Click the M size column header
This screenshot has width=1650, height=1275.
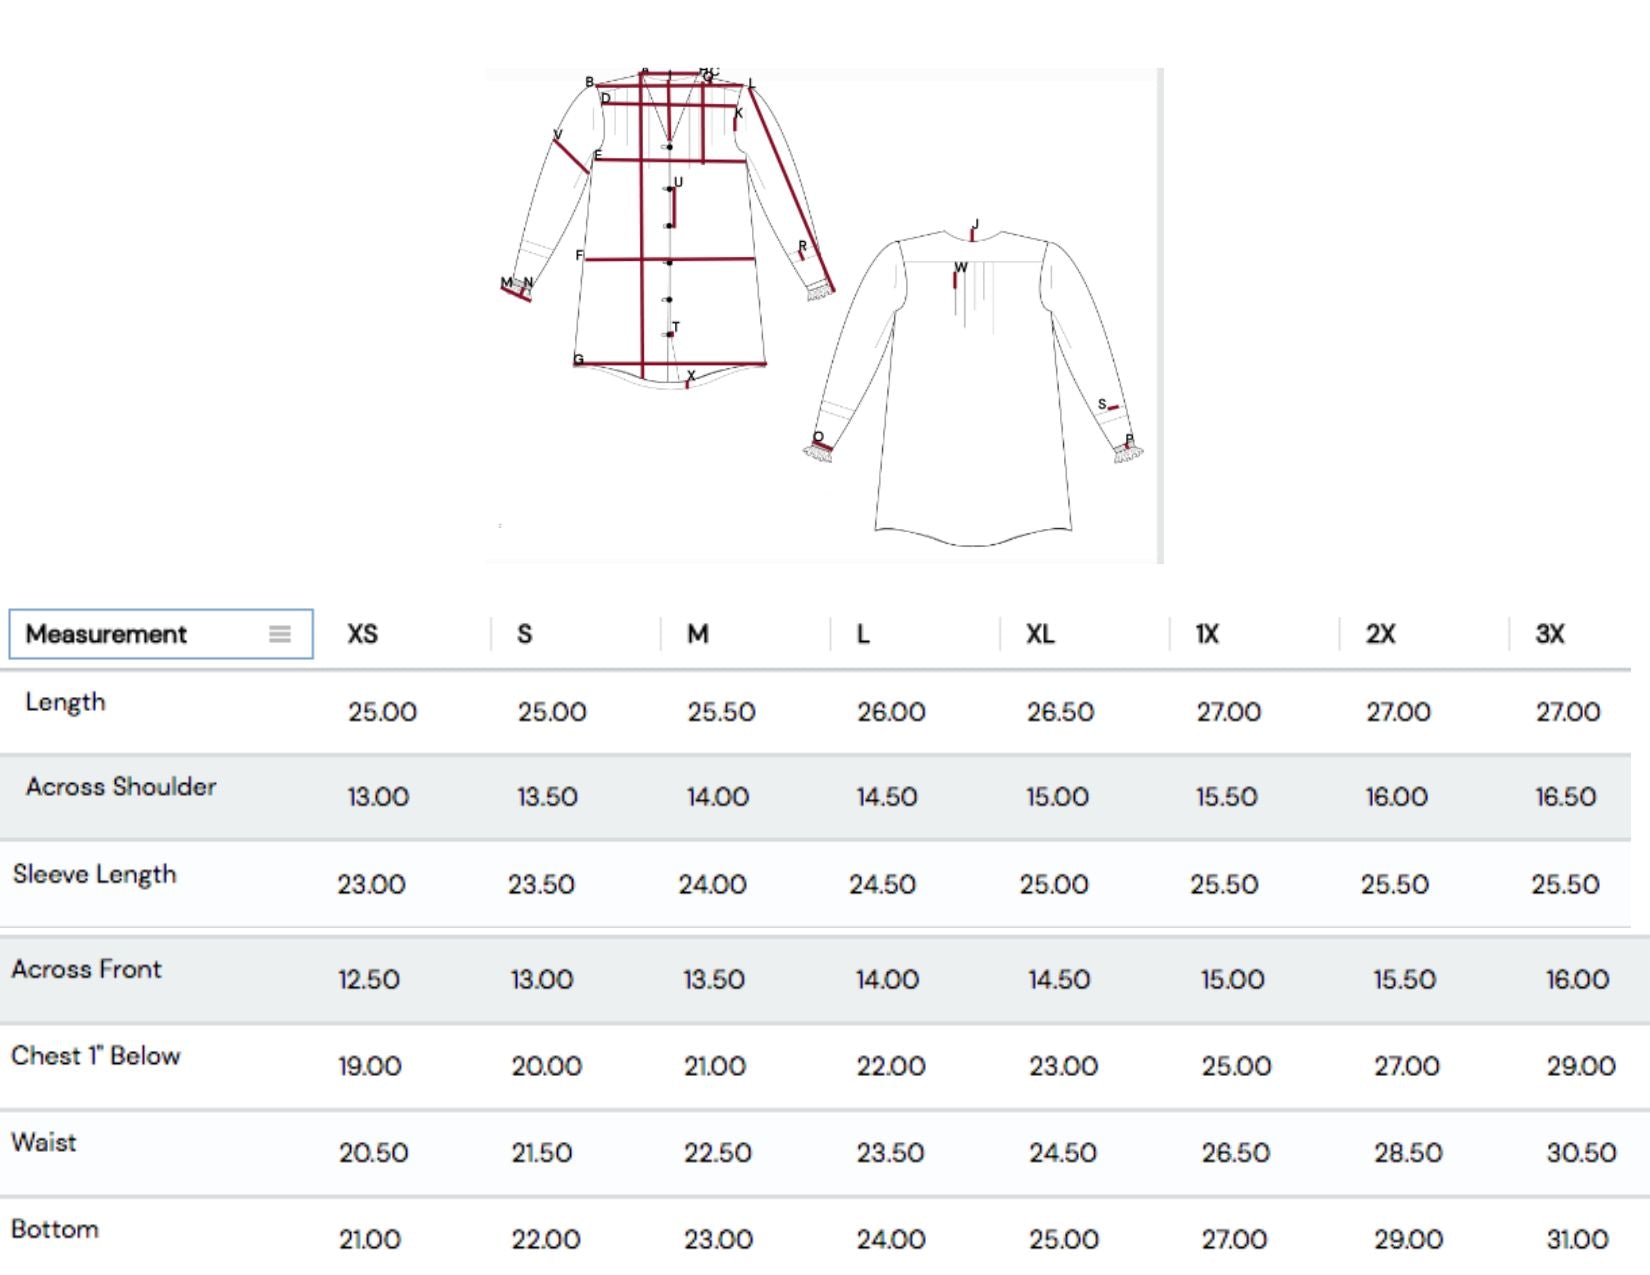point(698,634)
